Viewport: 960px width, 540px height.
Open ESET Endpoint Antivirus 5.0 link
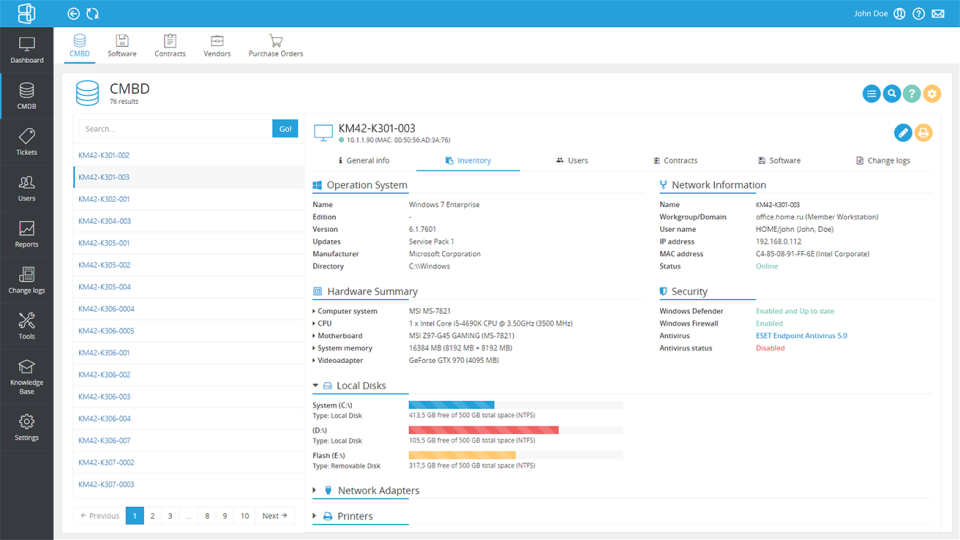(801, 336)
